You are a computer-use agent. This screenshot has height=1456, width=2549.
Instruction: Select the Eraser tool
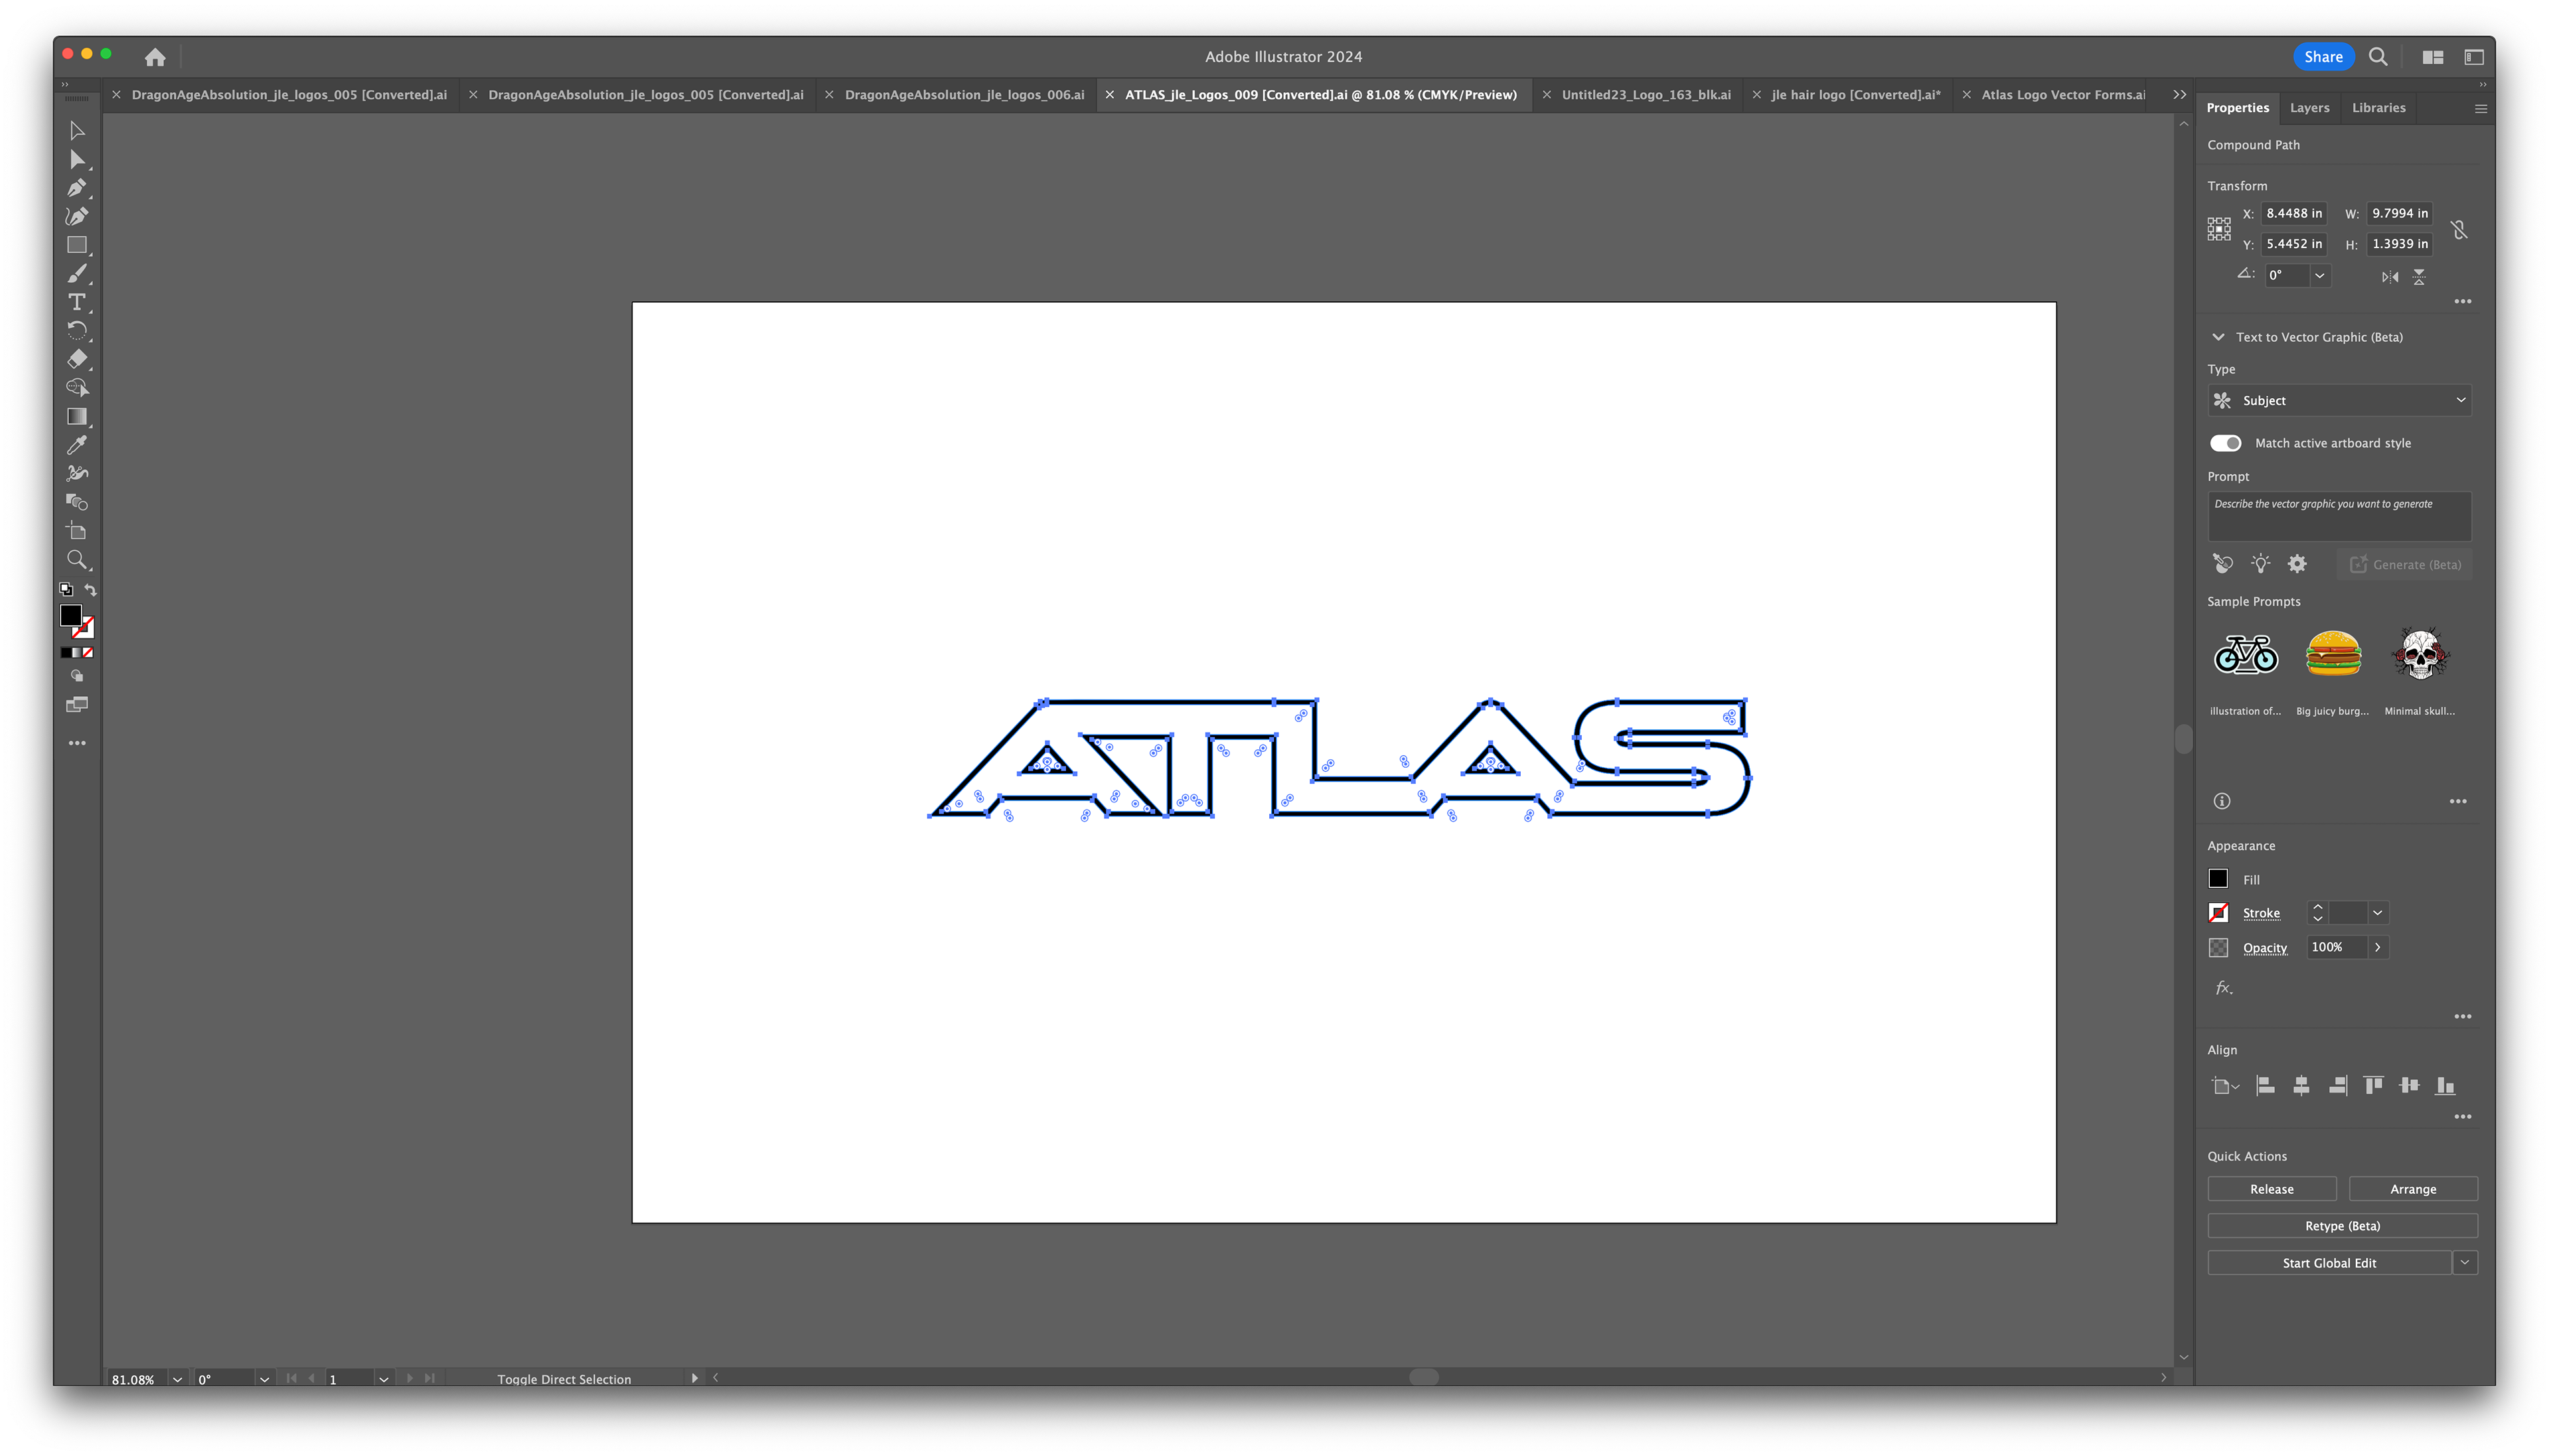[77, 359]
